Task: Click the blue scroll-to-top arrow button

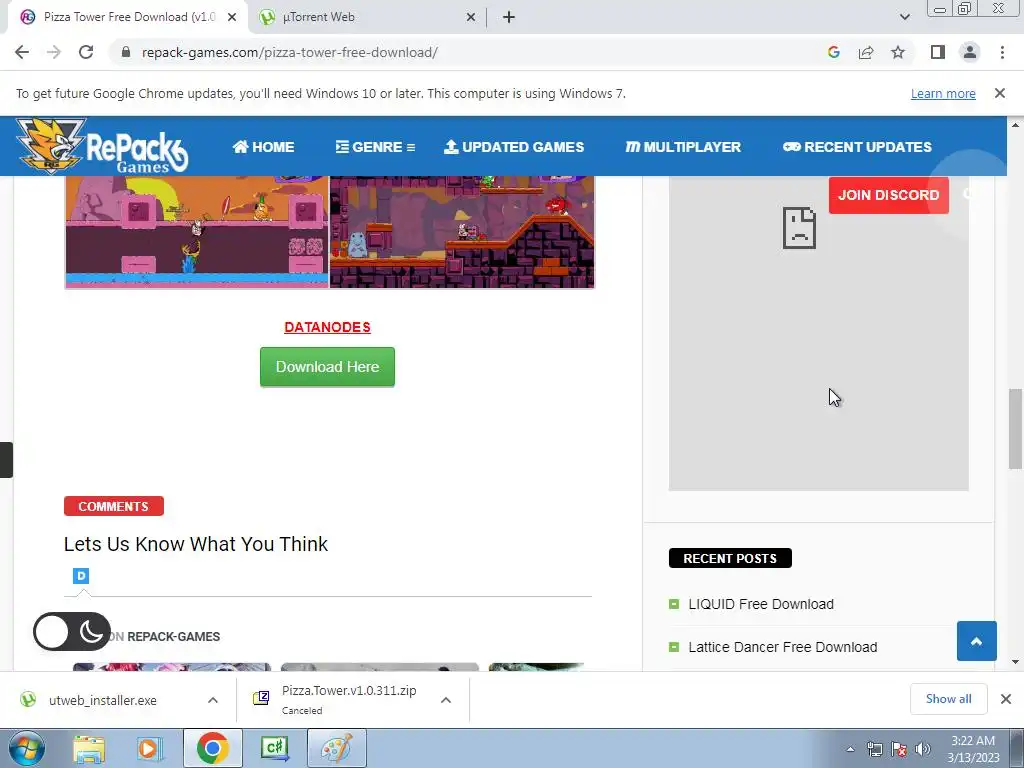Action: (977, 641)
